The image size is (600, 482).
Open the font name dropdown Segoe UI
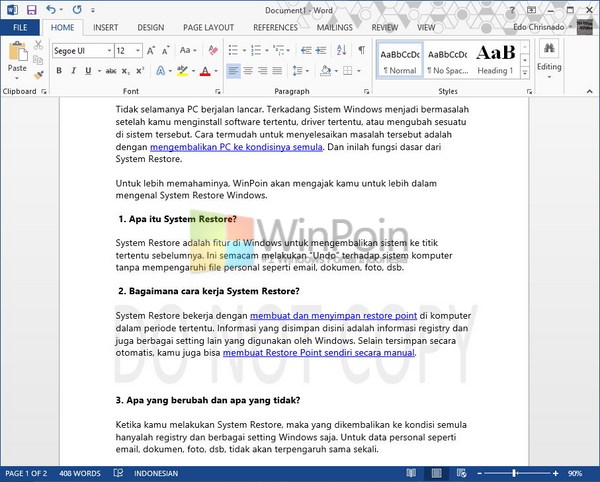pos(109,51)
